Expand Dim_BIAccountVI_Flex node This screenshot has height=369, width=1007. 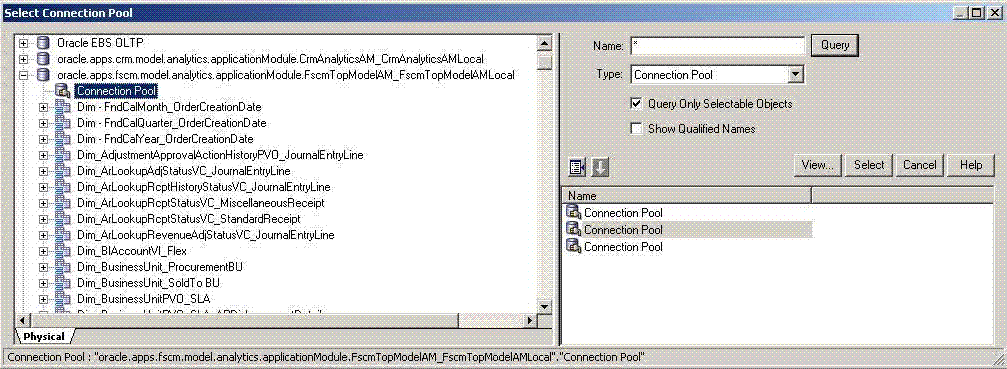(44, 251)
